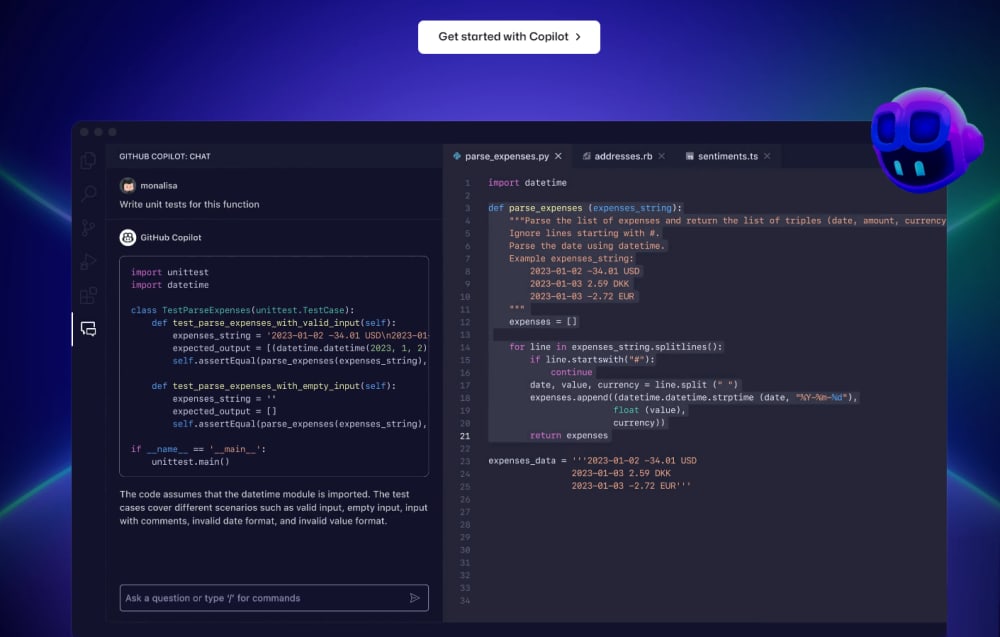Click 'test_parse_expenses_with_empty_input' definition line
Viewport: 1000px width, 637px height.
[x=274, y=386]
